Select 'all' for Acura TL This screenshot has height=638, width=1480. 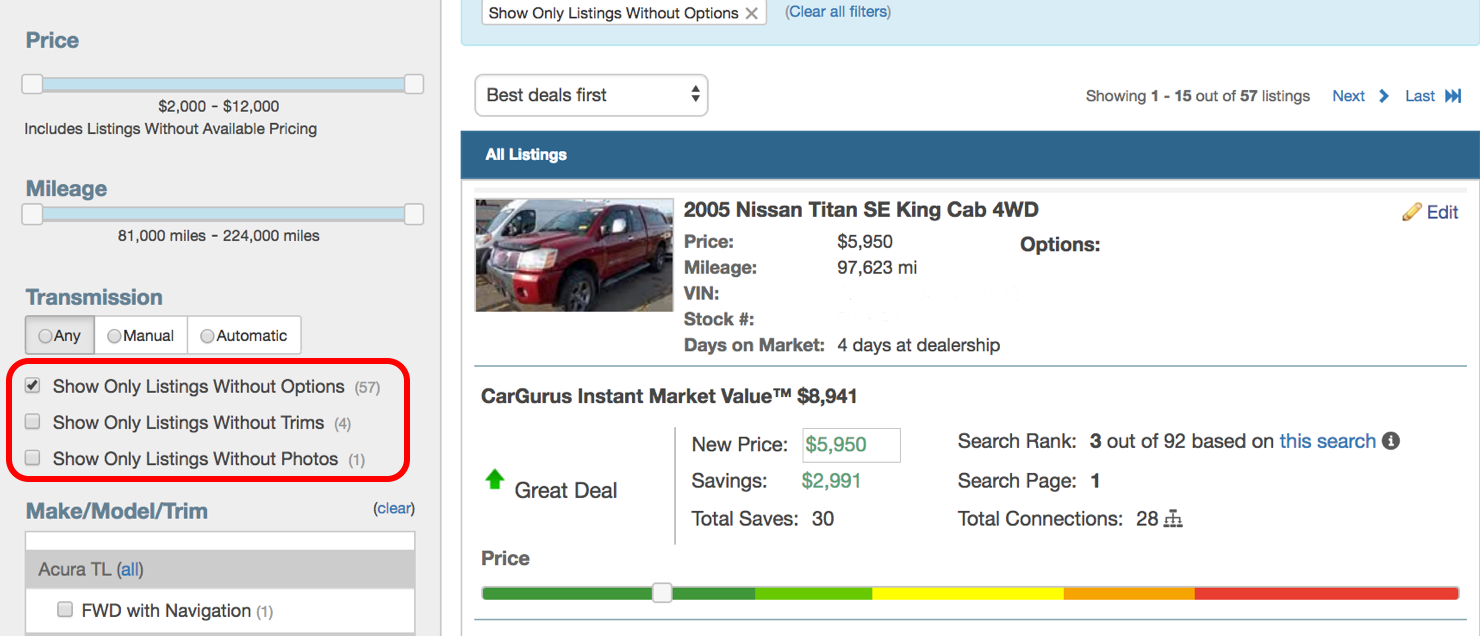point(131,569)
